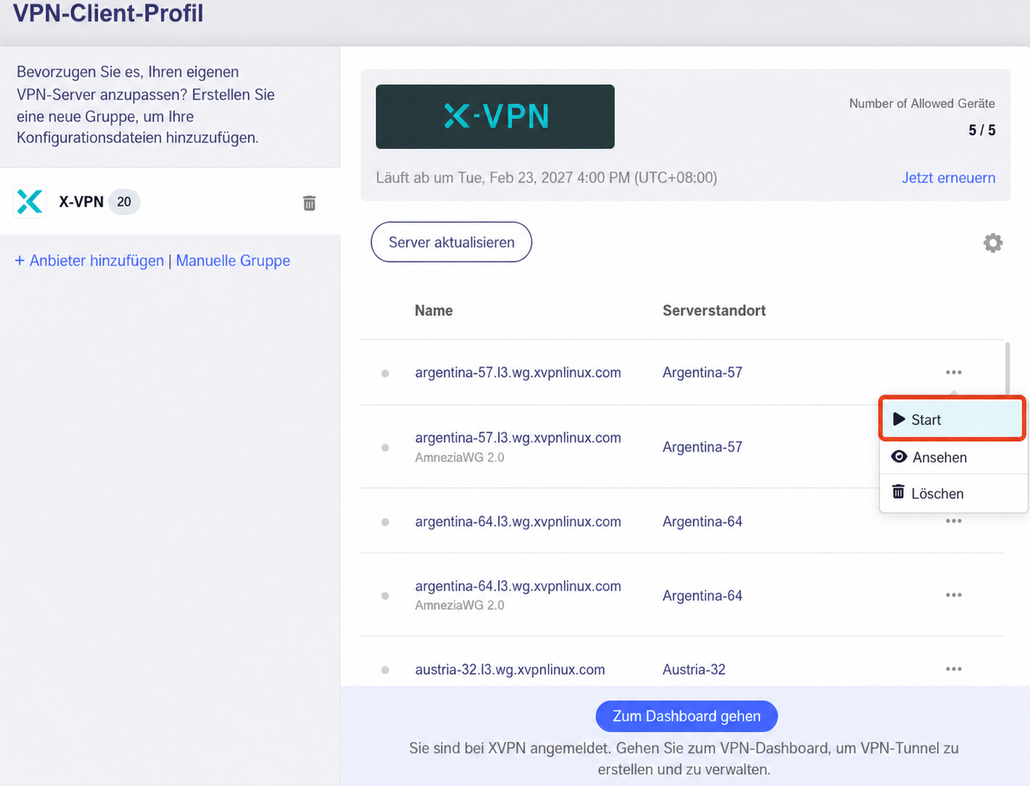The height and width of the screenshot is (786, 1030).
Task: Click the expiry date text Läuft ab
Action: click(547, 178)
